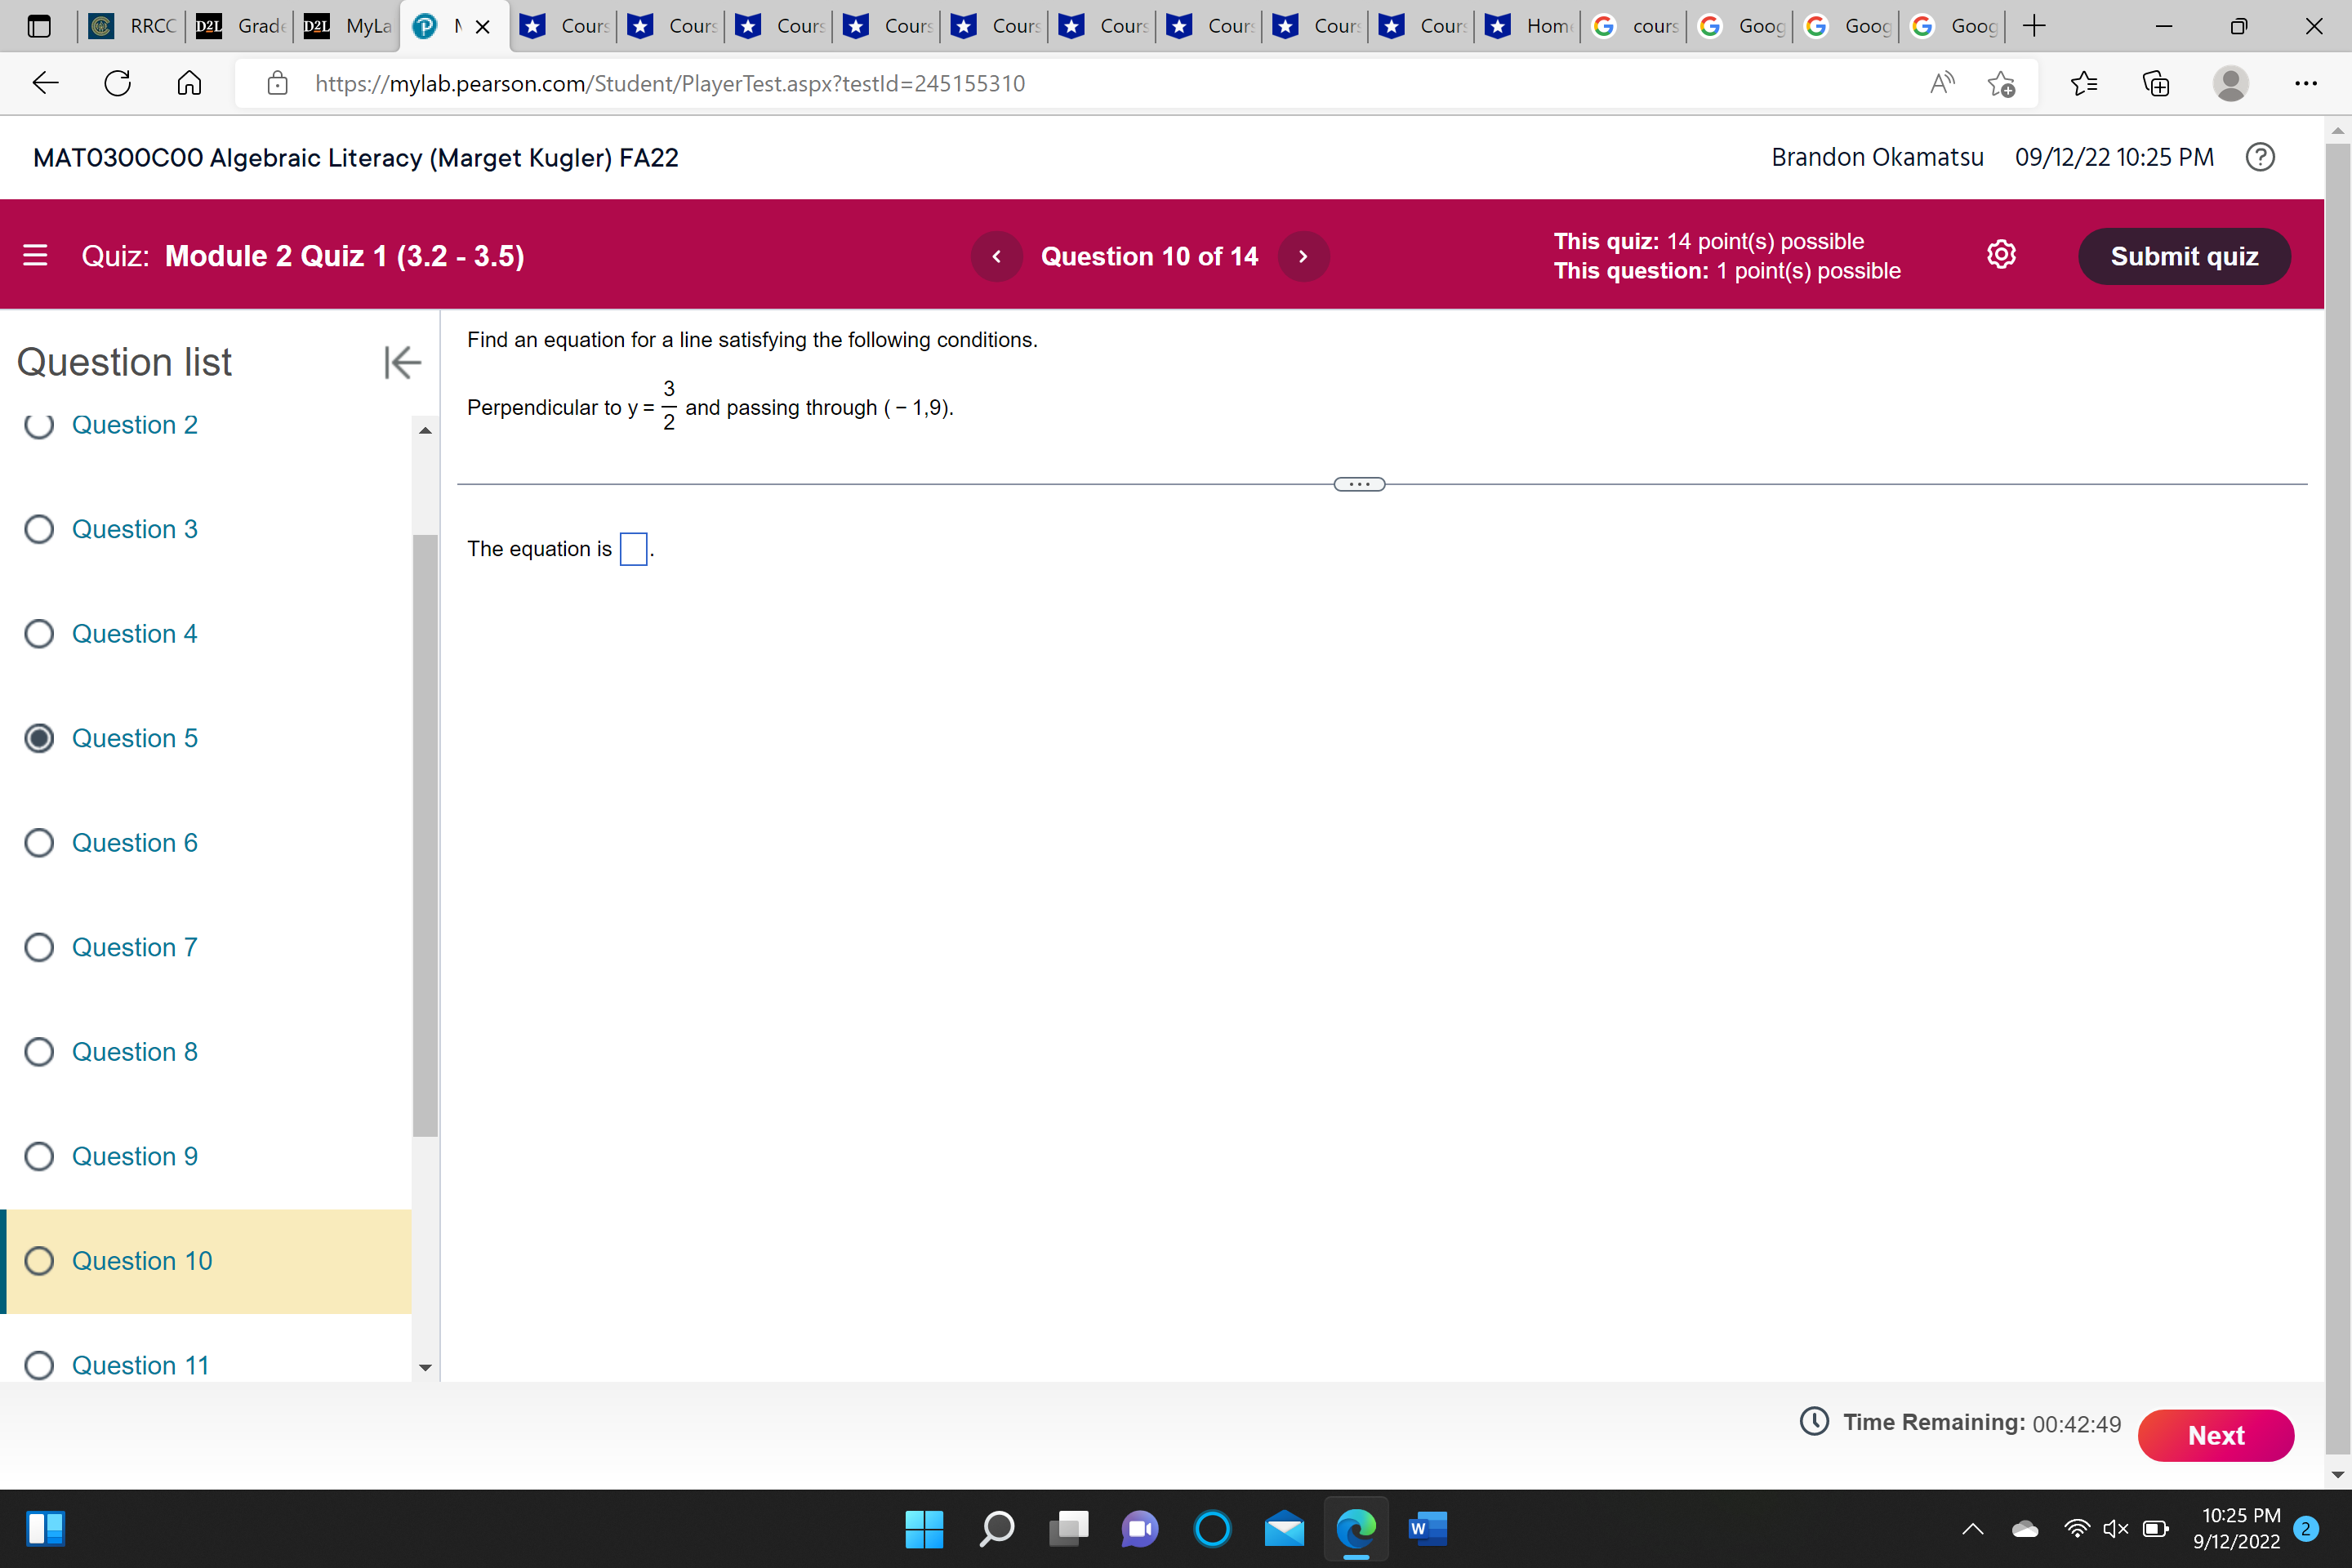Click the Next button at bottom right
Viewport: 2352px width, 1568px height.
pos(2216,1435)
